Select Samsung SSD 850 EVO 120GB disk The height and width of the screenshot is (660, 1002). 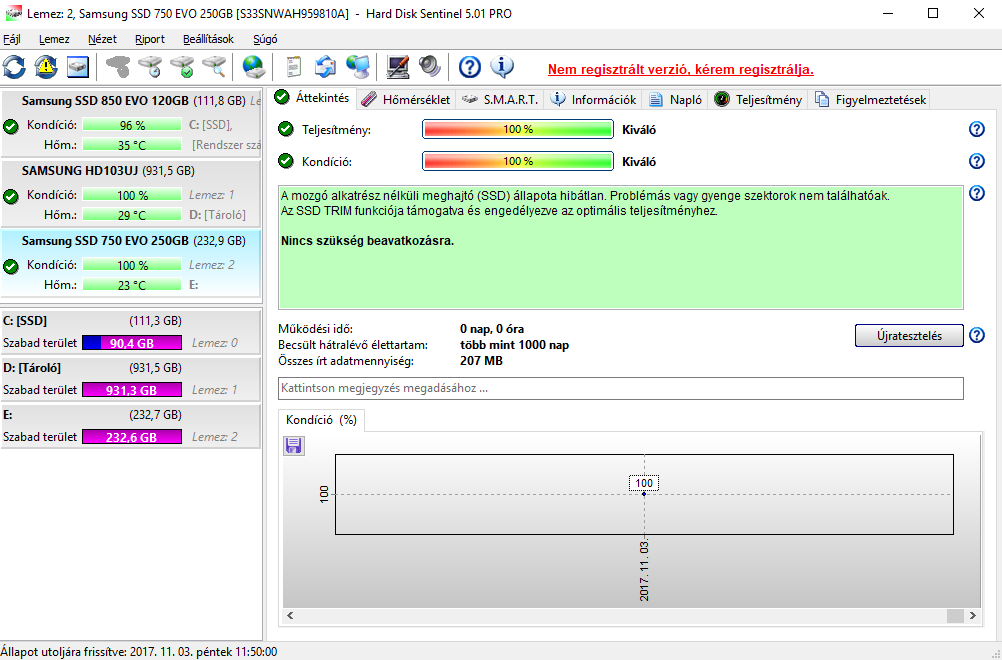[131, 124]
